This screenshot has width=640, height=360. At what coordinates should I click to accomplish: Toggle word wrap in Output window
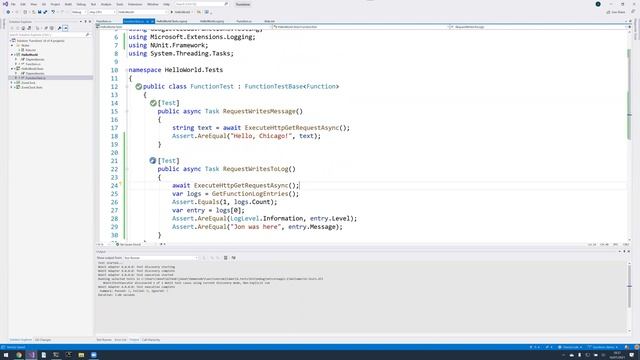234,258
